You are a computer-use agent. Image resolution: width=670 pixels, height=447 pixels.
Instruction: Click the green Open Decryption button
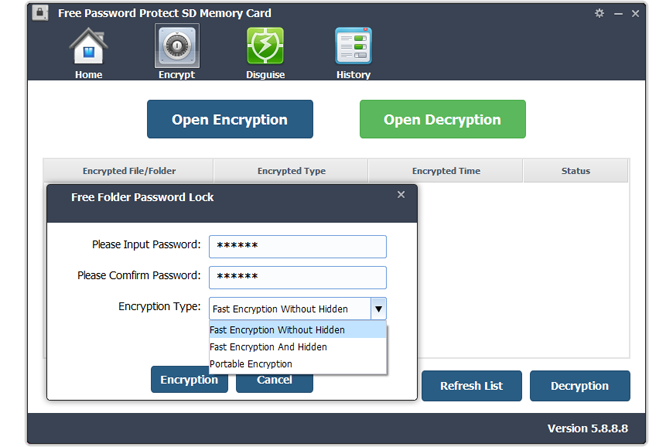(x=443, y=119)
